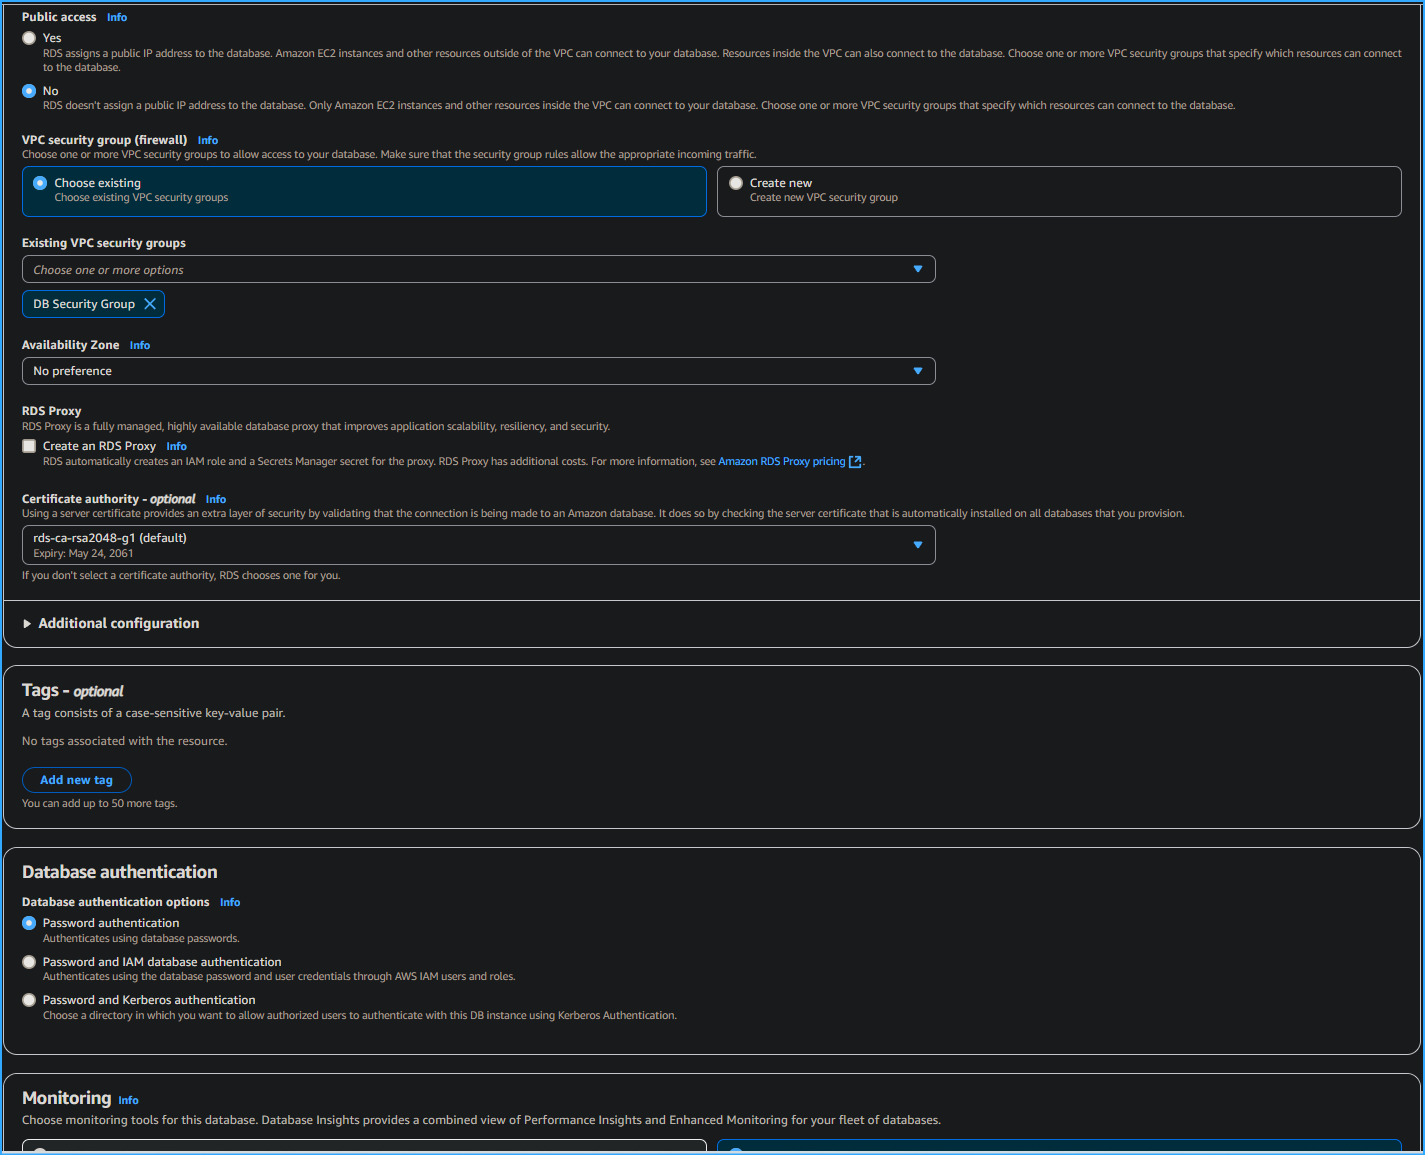Image resolution: width=1425 pixels, height=1155 pixels.
Task: Click the Add new tag button
Action: click(x=76, y=780)
